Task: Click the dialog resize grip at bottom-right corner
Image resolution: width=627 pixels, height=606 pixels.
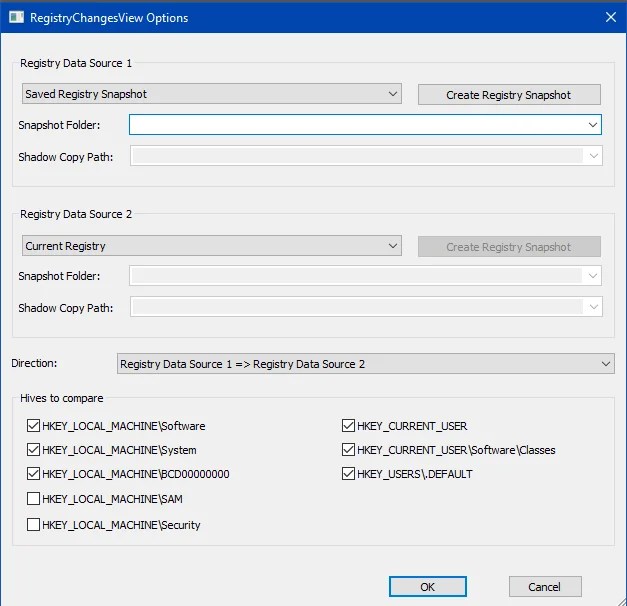Action: coord(621,601)
